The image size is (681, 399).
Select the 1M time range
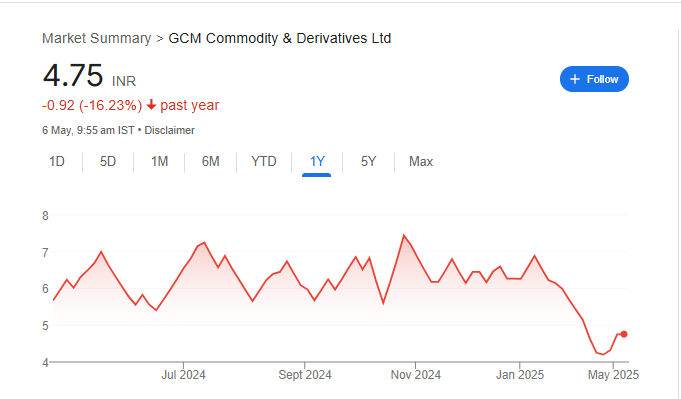(x=159, y=162)
